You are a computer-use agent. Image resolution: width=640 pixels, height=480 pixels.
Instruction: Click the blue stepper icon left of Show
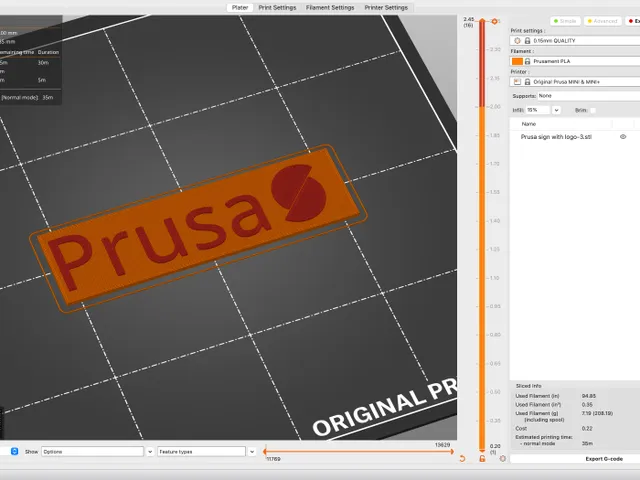pos(14,451)
